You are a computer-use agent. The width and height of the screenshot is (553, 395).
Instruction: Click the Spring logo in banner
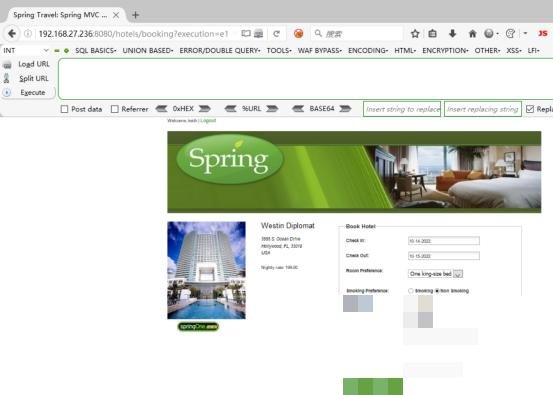(x=230, y=159)
